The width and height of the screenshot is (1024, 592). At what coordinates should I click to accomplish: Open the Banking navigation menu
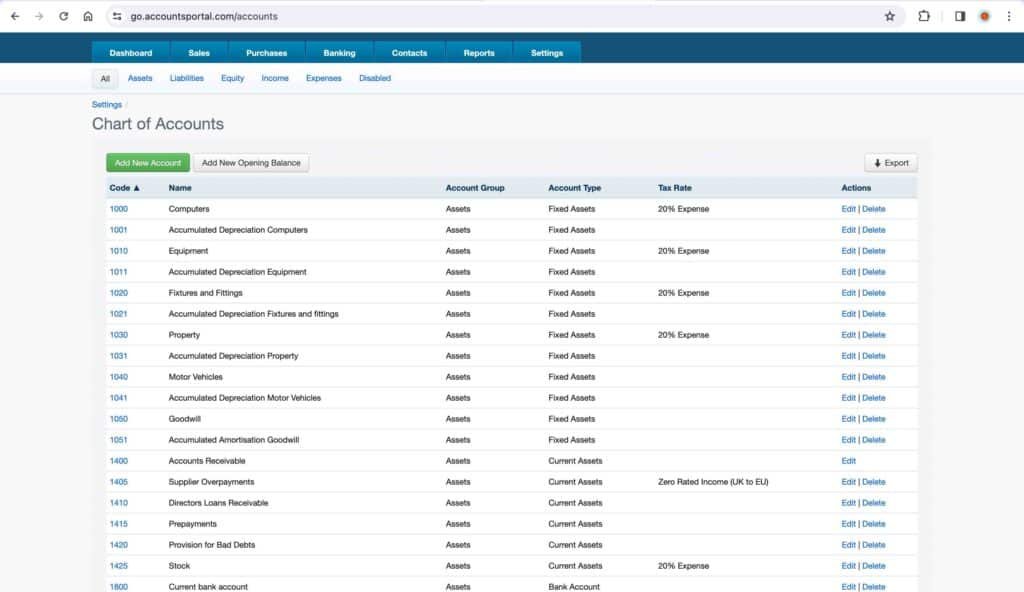[338, 52]
